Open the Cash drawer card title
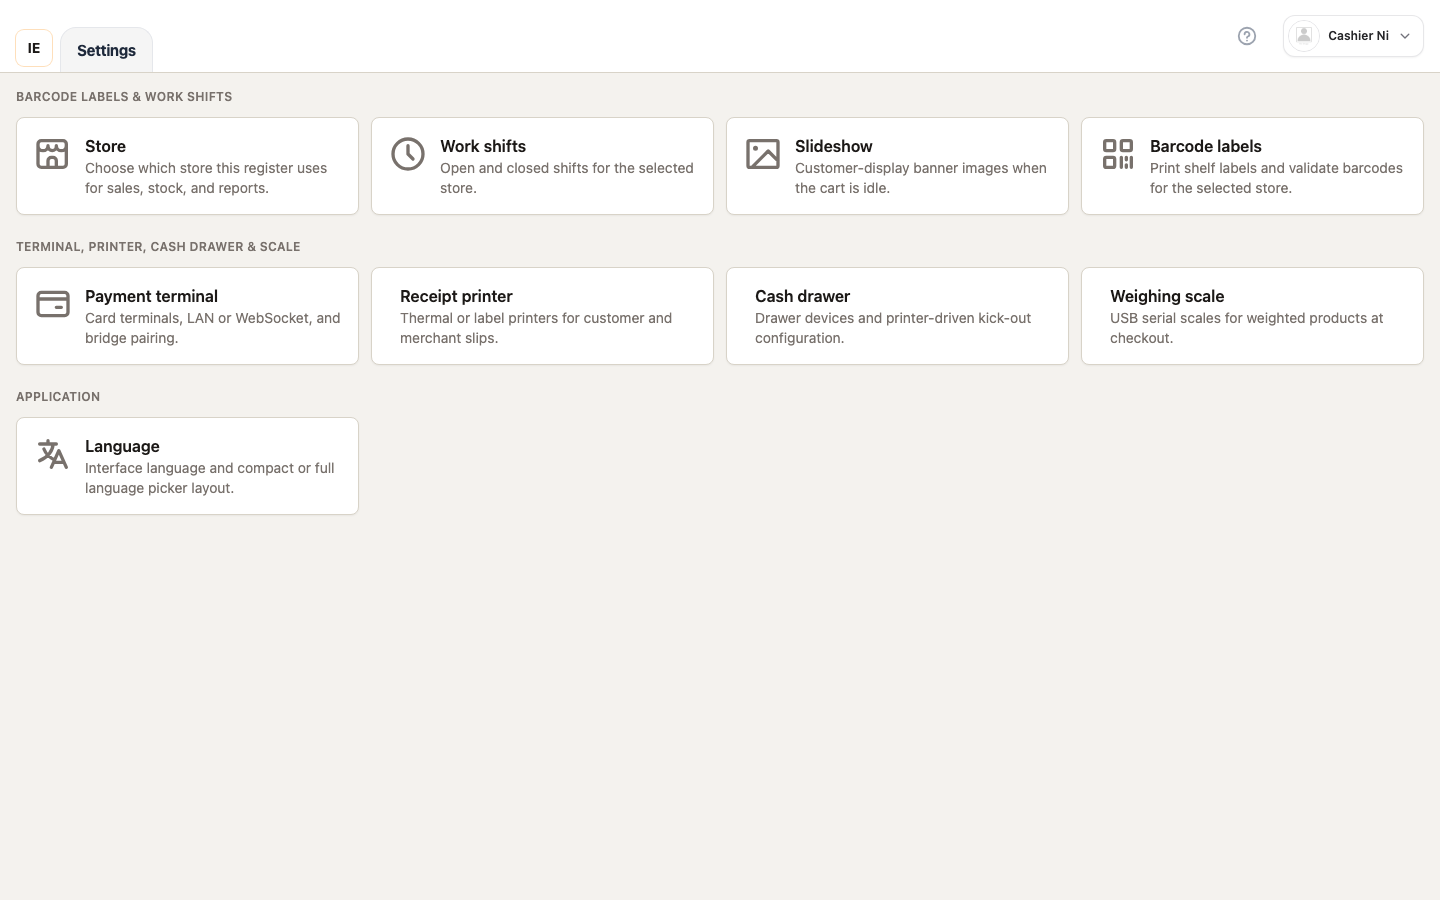This screenshot has width=1440, height=900. 802,296
